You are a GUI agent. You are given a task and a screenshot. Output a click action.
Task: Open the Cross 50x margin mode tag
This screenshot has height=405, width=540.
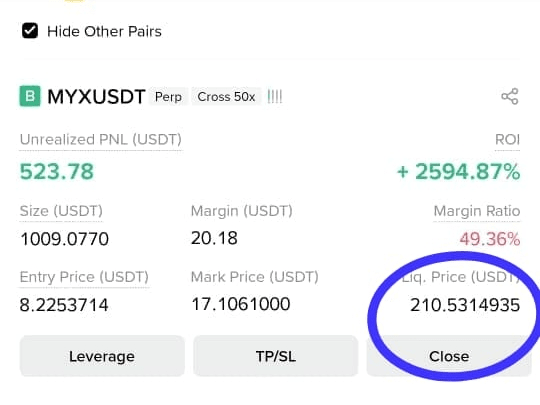coord(226,97)
